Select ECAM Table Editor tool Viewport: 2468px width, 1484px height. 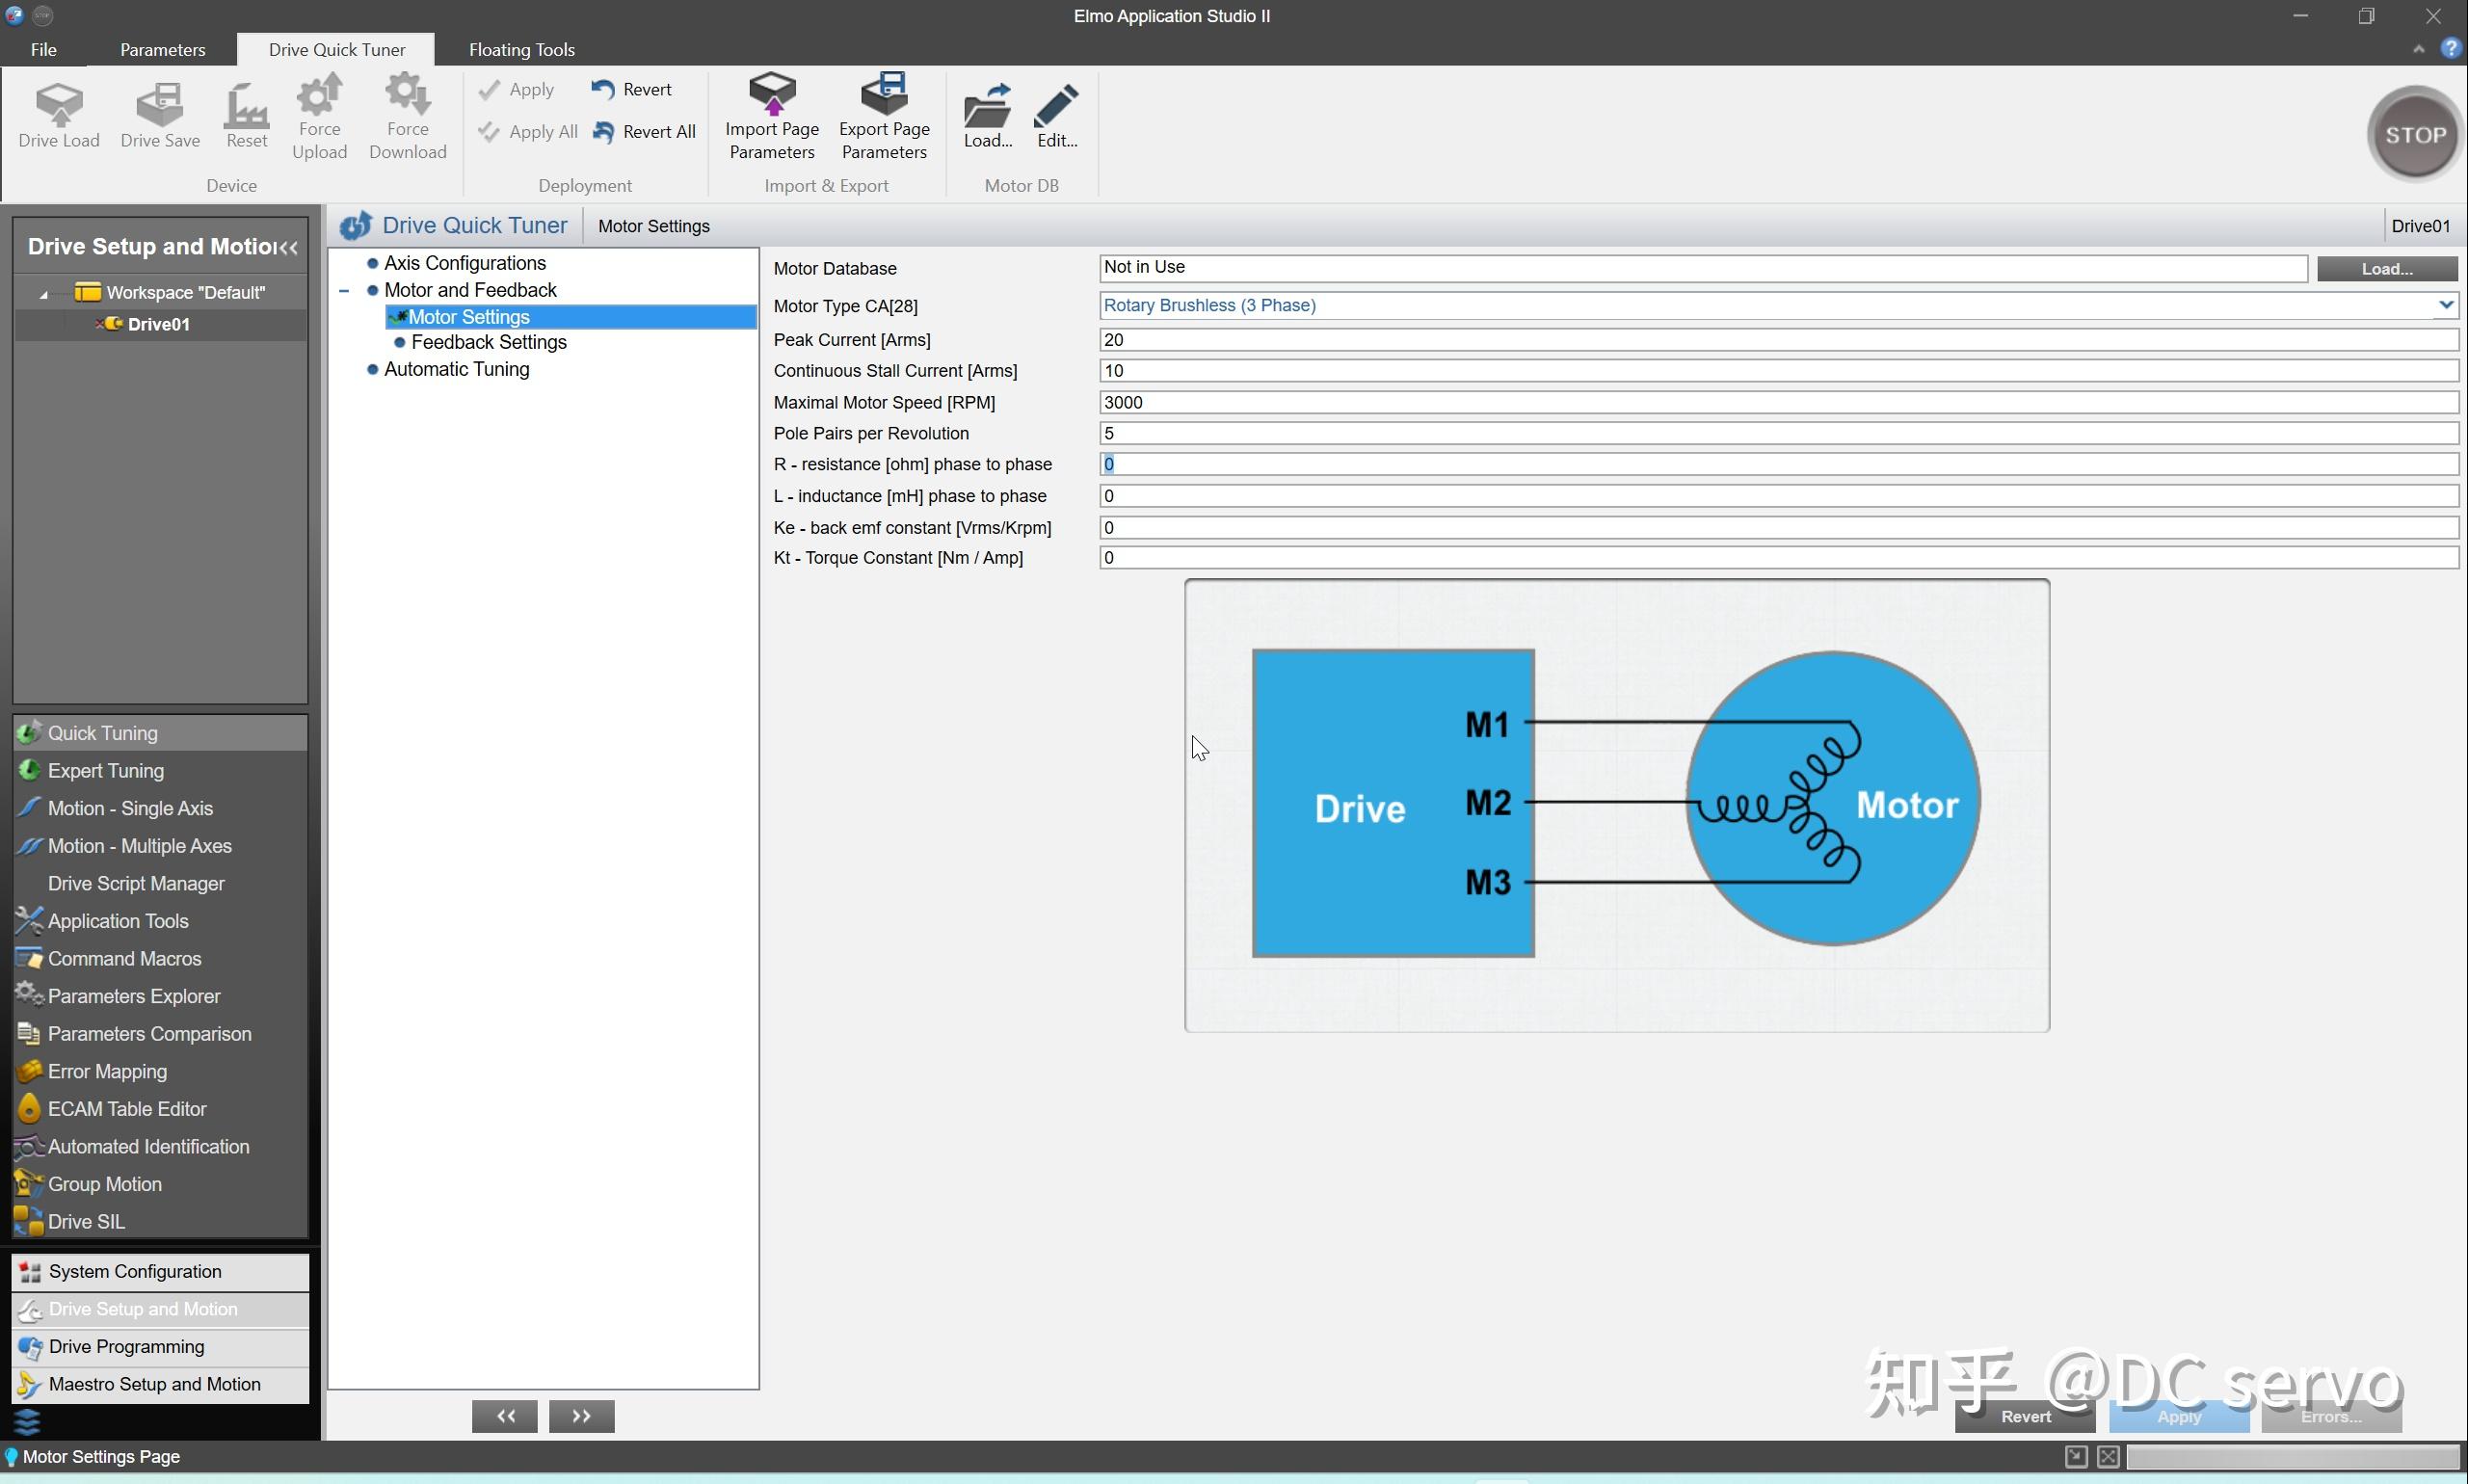pos(127,1109)
